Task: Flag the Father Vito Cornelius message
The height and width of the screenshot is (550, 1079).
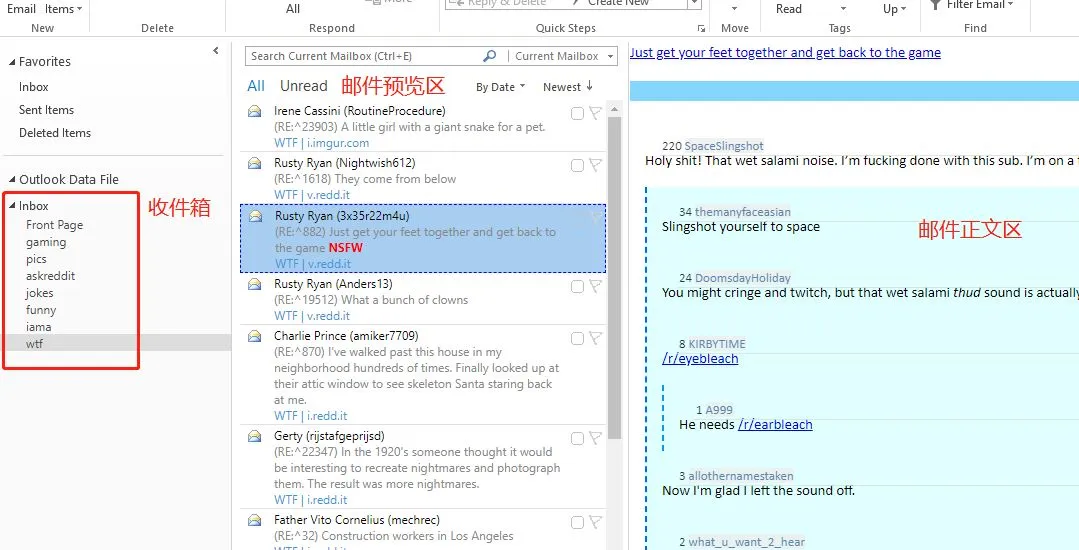Action: point(595,522)
